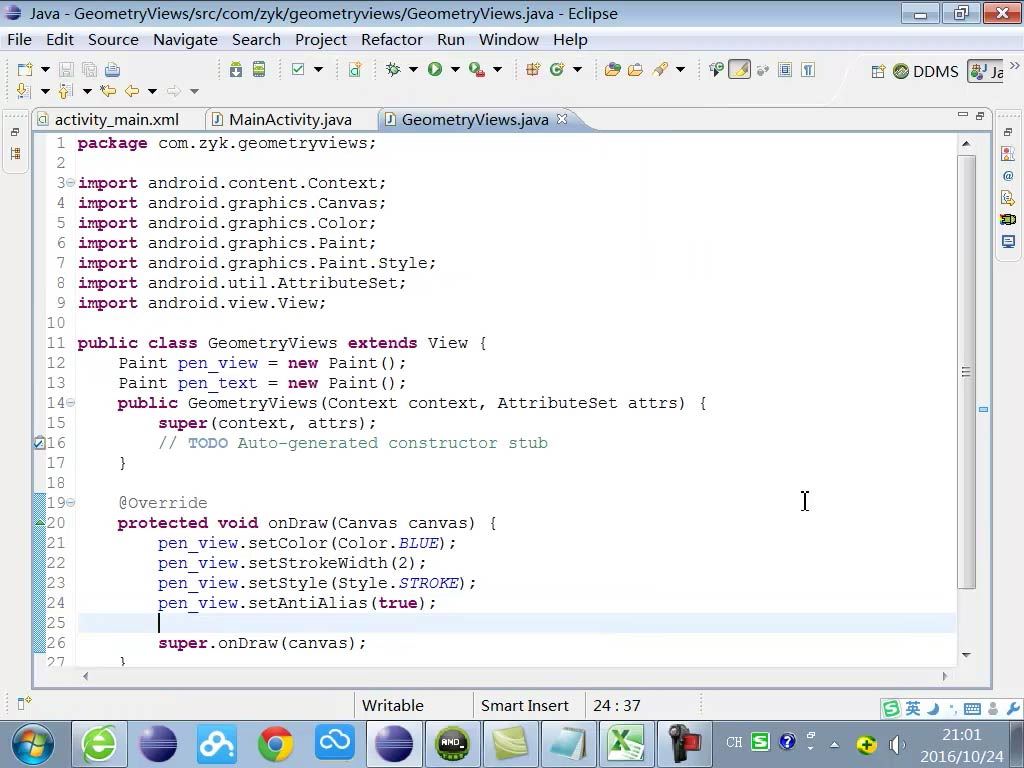Click the Open Perspective icon
The height and width of the screenshot is (768, 1024).
click(x=878, y=71)
